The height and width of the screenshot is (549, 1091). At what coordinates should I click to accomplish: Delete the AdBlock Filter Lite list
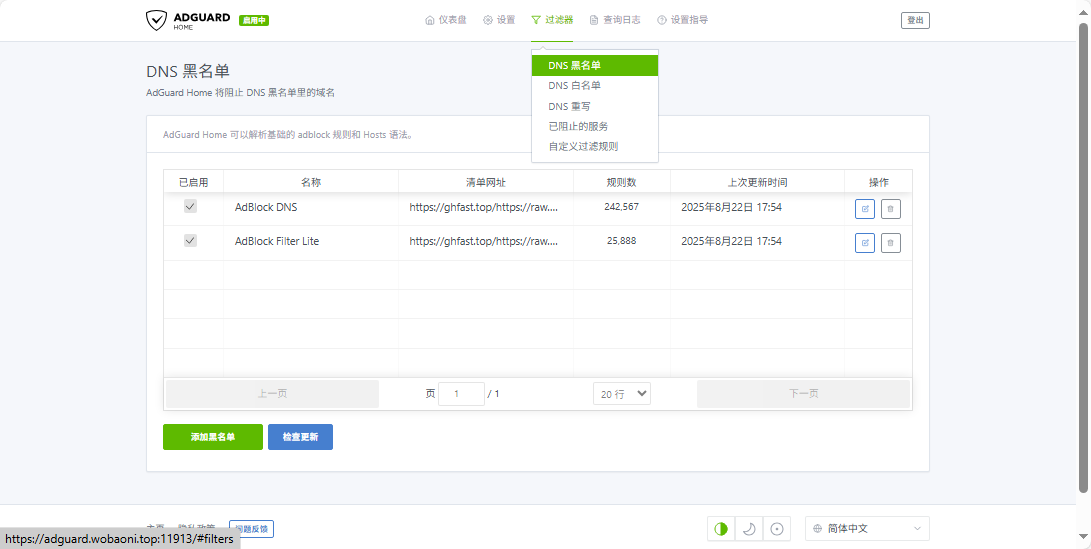tap(891, 242)
